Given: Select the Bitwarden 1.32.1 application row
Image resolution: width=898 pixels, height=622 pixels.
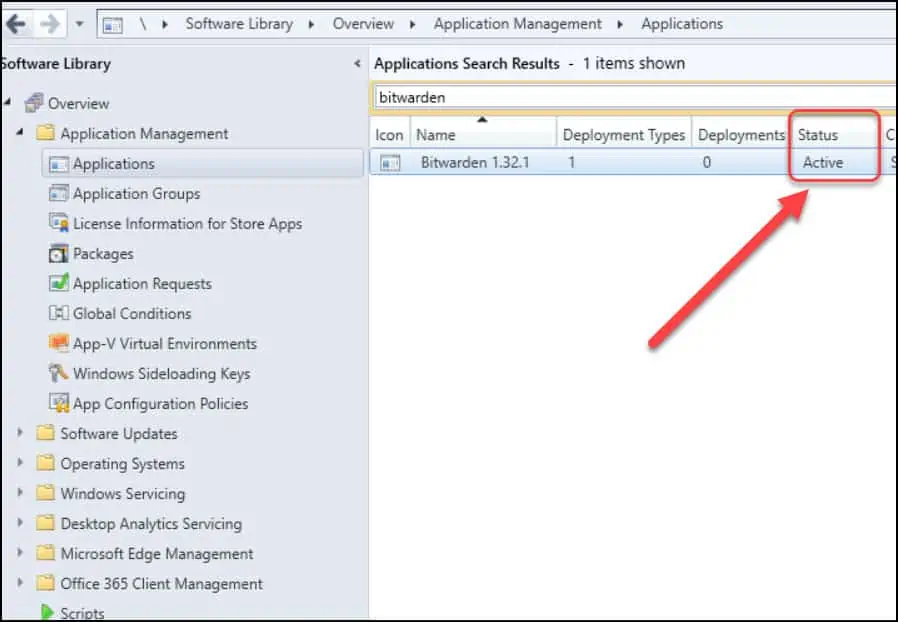Looking at the screenshot, I should click(x=633, y=163).
